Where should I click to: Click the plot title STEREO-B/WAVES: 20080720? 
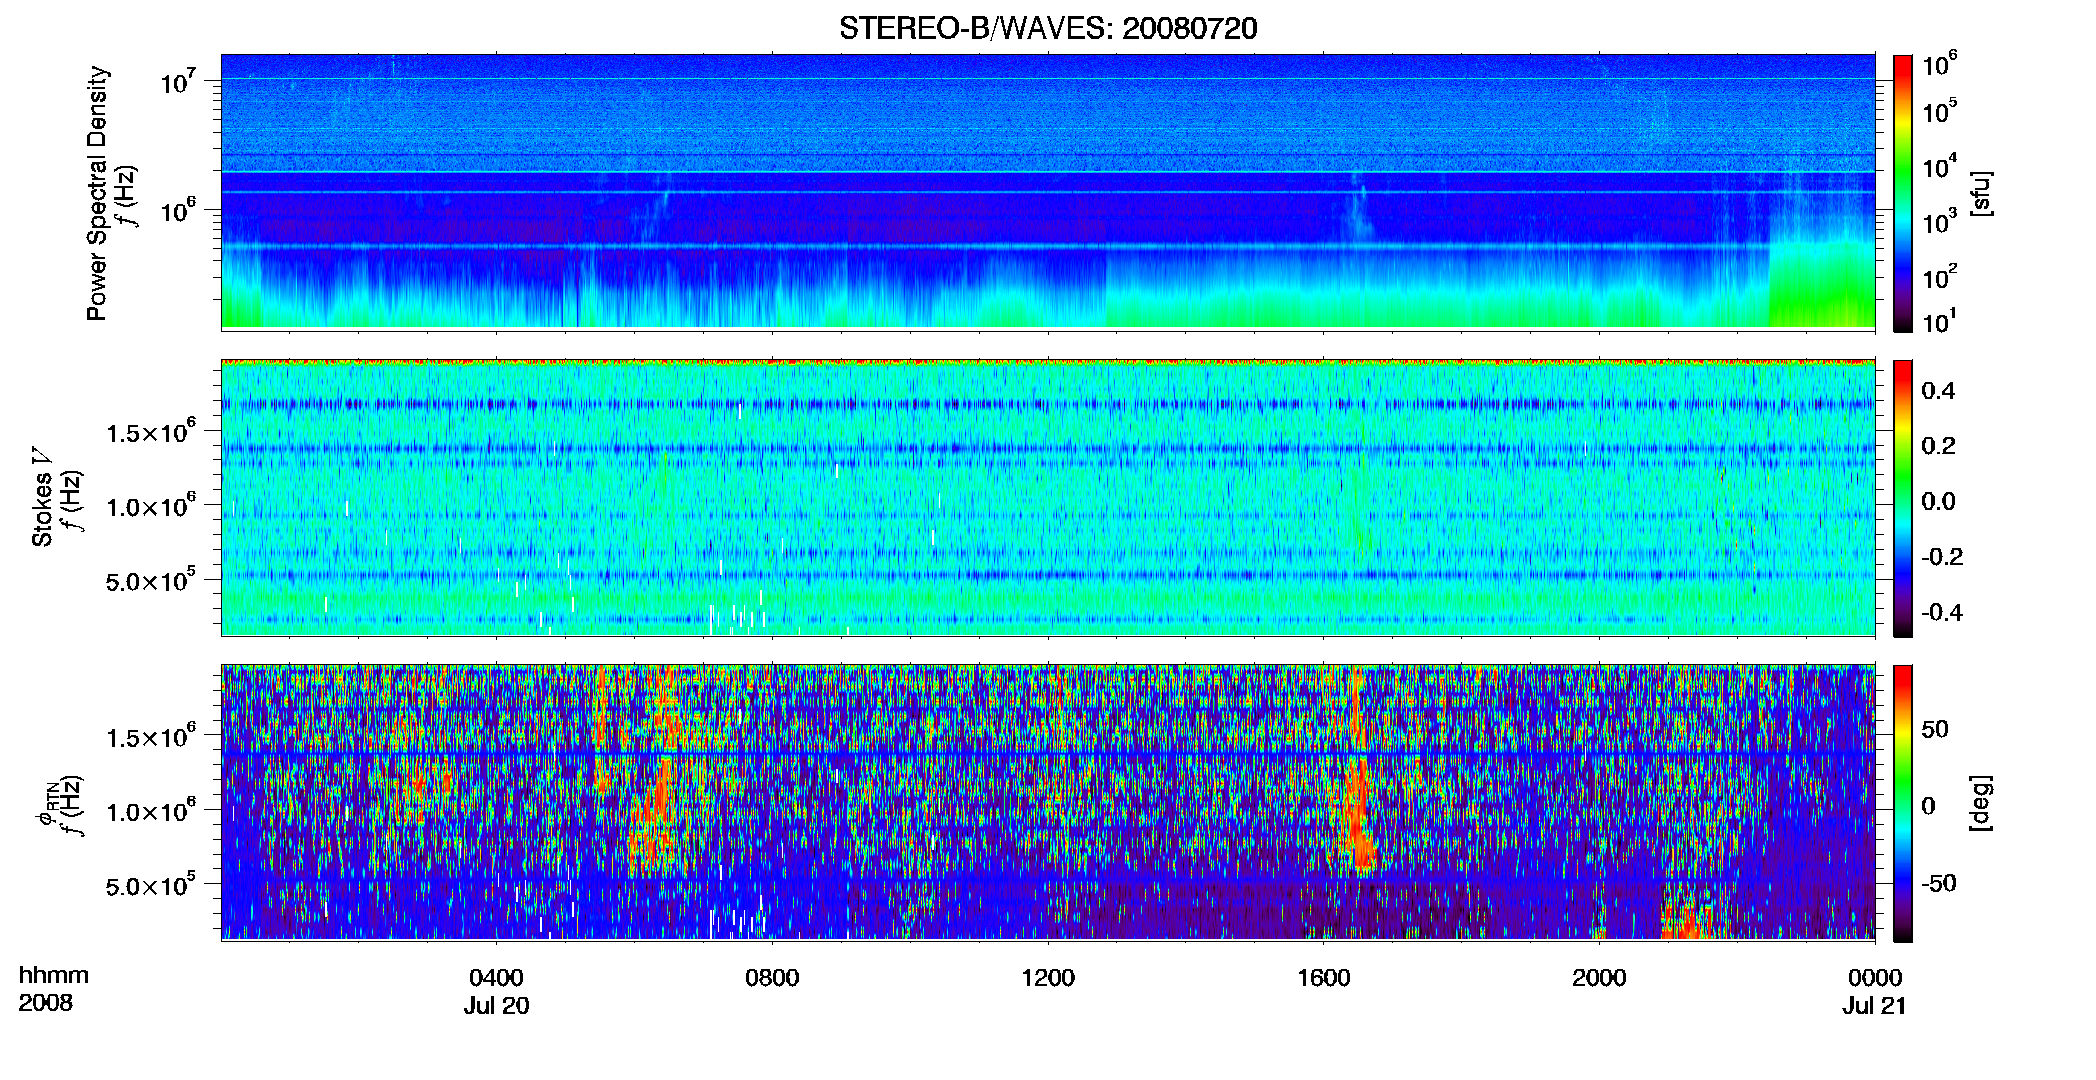[x=1048, y=28]
